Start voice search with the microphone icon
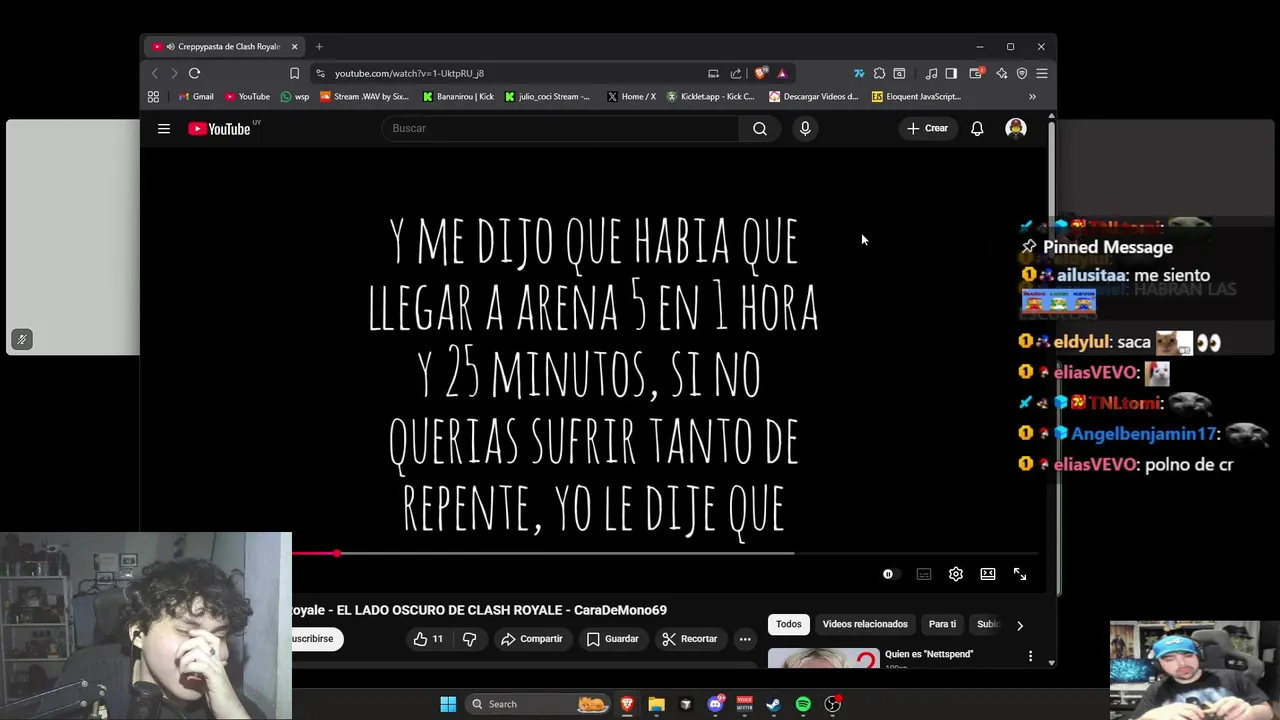 click(x=805, y=128)
